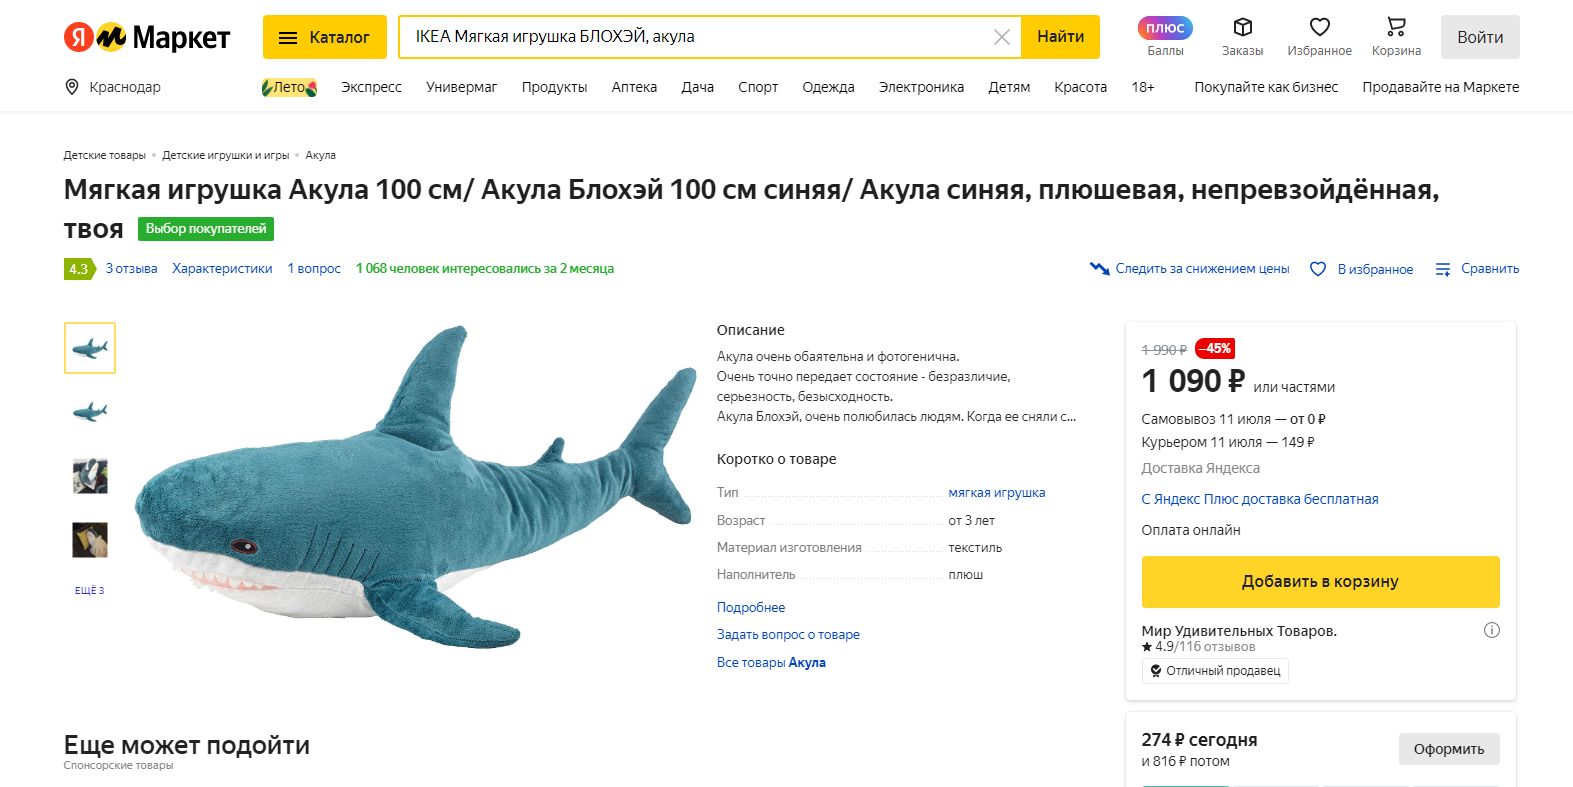Click Добавить в корзину button
The image size is (1573, 787).
[1320, 581]
